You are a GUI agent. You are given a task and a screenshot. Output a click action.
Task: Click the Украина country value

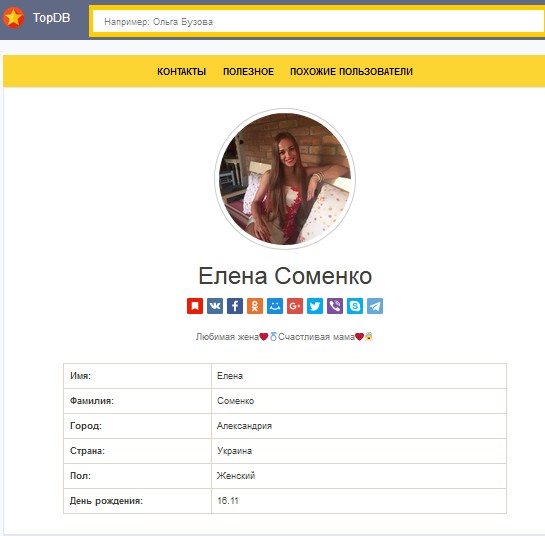click(x=235, y=451)
